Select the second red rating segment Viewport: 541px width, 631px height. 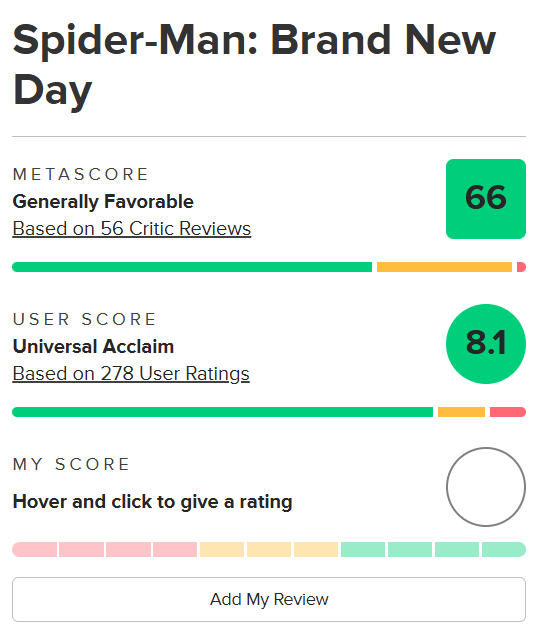pyautogui.click(x=82, y=549)
